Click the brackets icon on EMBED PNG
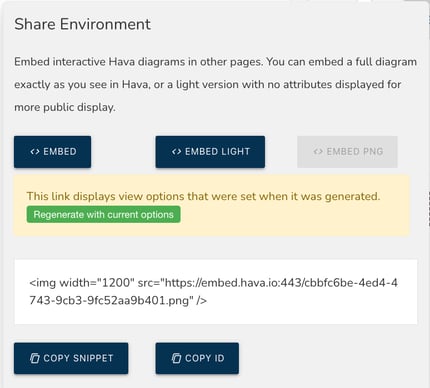 318,152
